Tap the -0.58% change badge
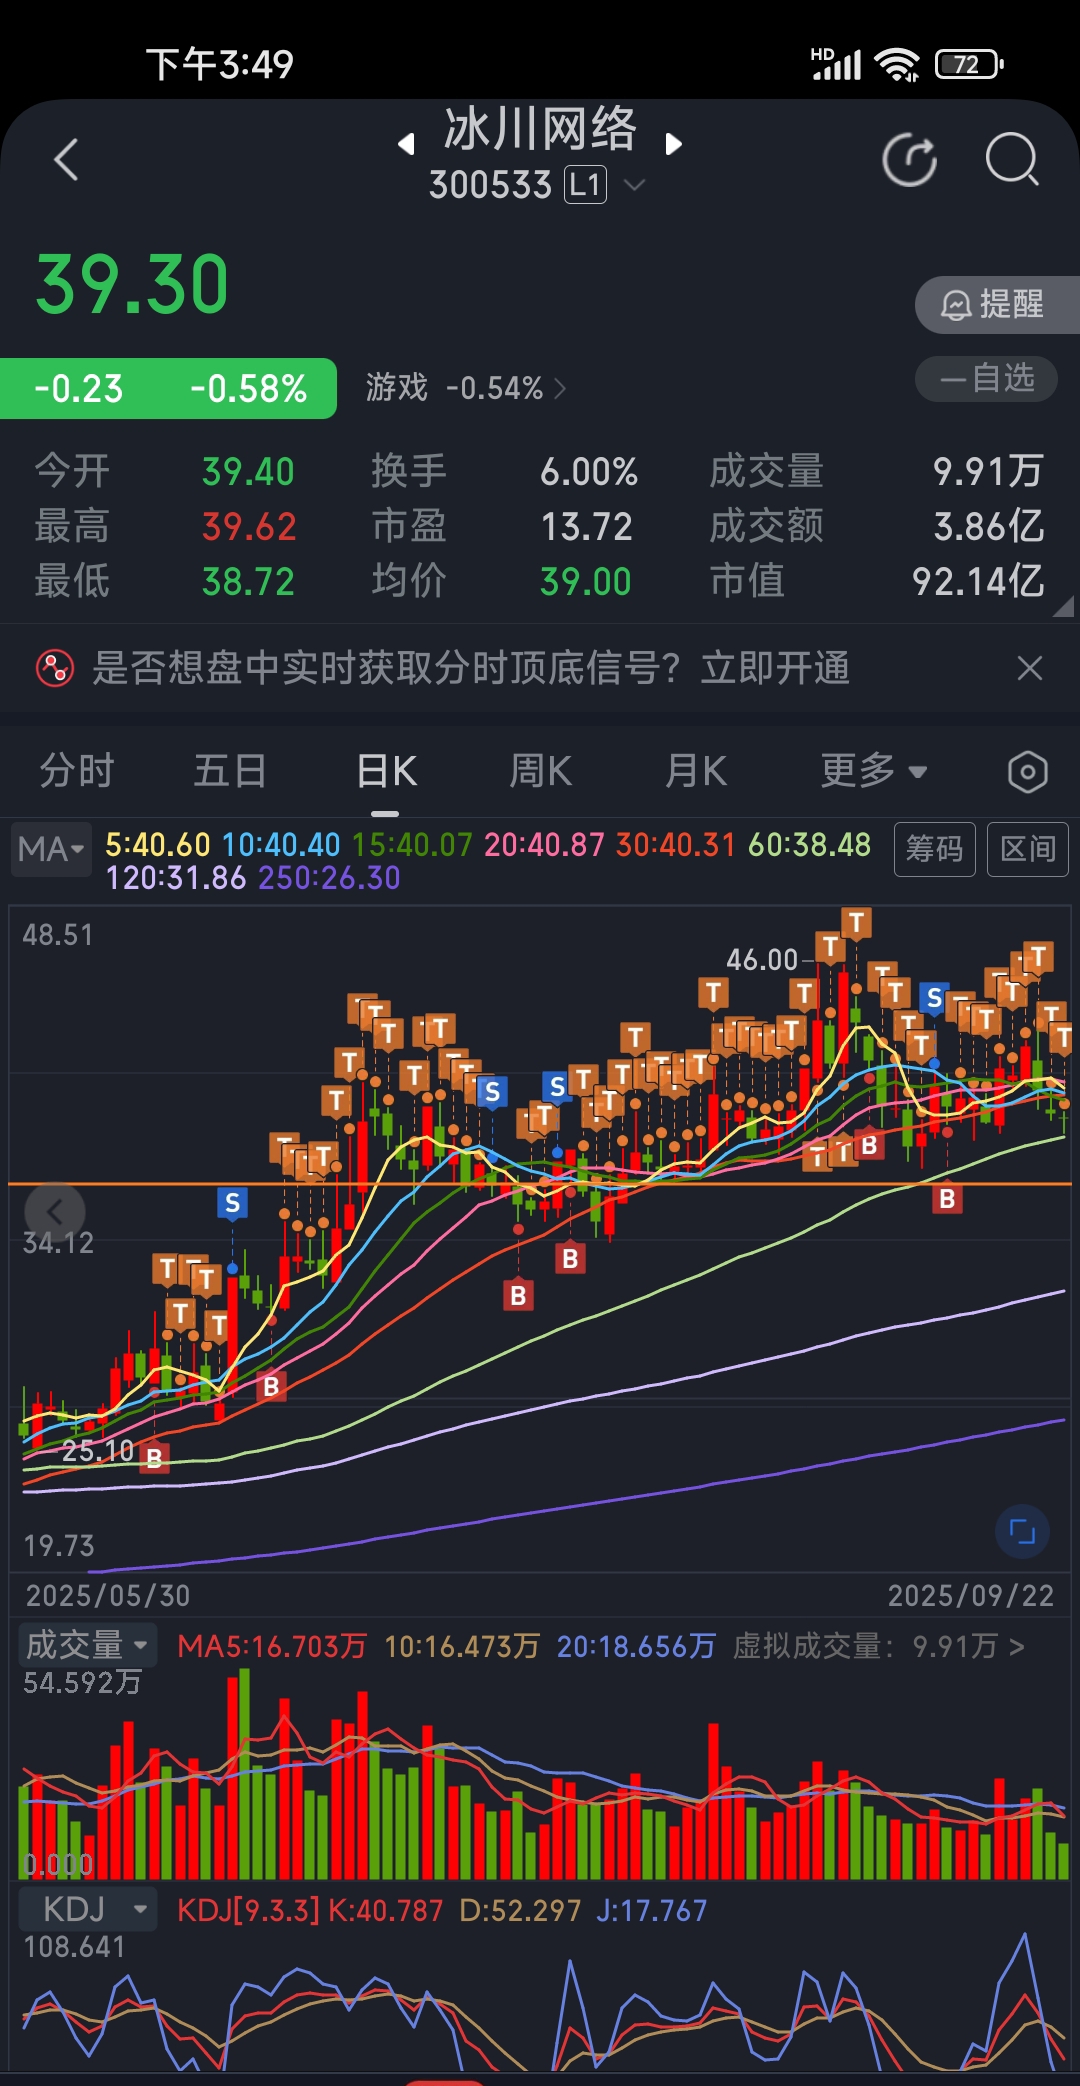The width and height of the screenshot is (1080, 2086). click(248, 388)
